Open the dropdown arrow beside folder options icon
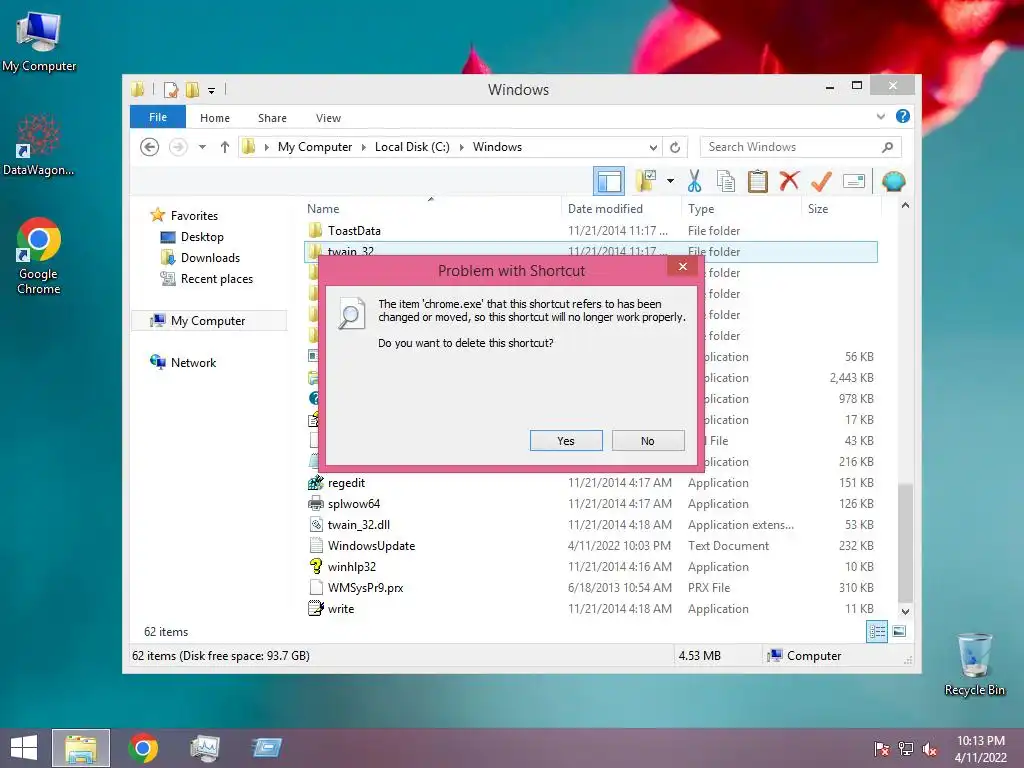Image resolution: width=1024 pixels, height=768 pixels. coord(670,181)
